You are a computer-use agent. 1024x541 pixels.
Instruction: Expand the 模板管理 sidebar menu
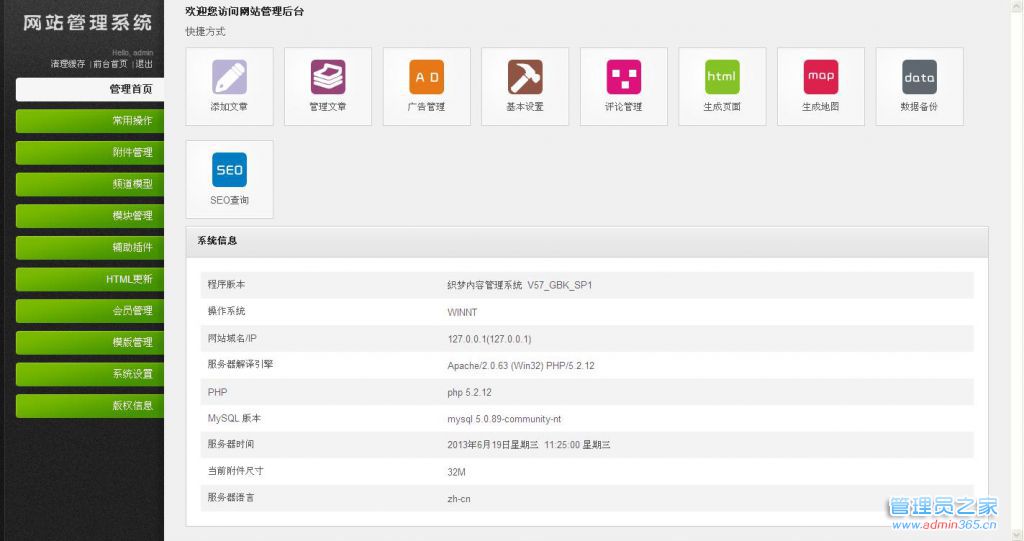[90, 342]
